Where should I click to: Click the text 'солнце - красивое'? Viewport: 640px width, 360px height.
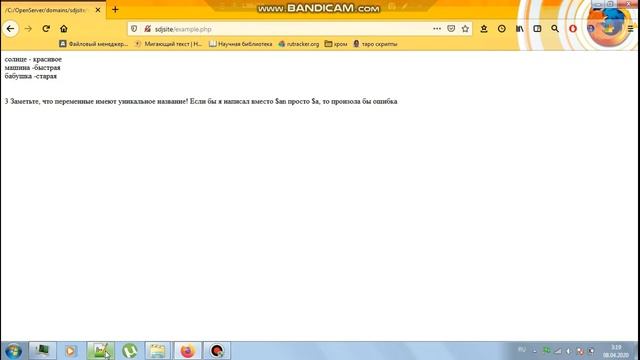click(33, 59)
